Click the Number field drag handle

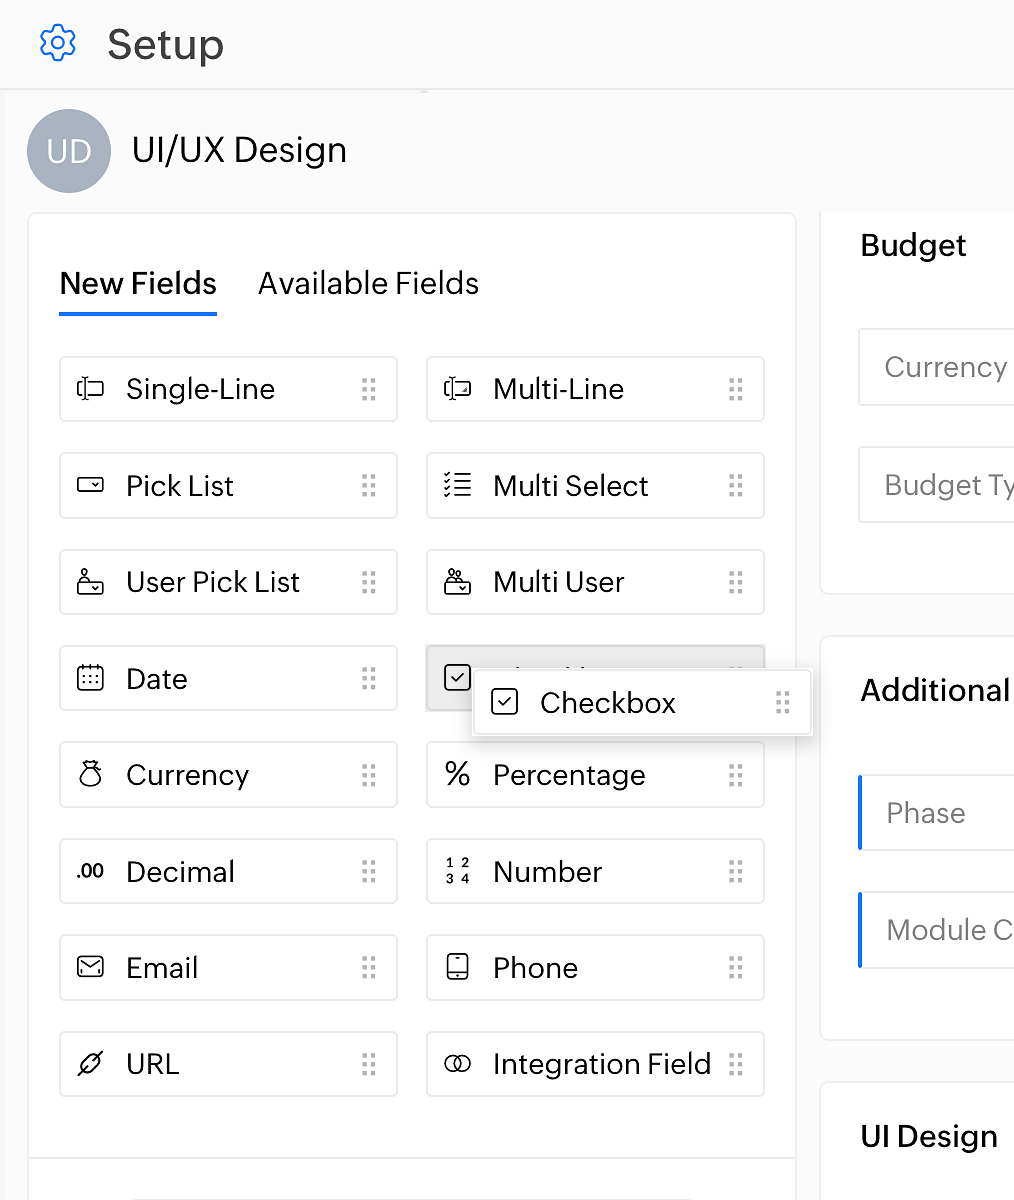click(x=736, y=872)
